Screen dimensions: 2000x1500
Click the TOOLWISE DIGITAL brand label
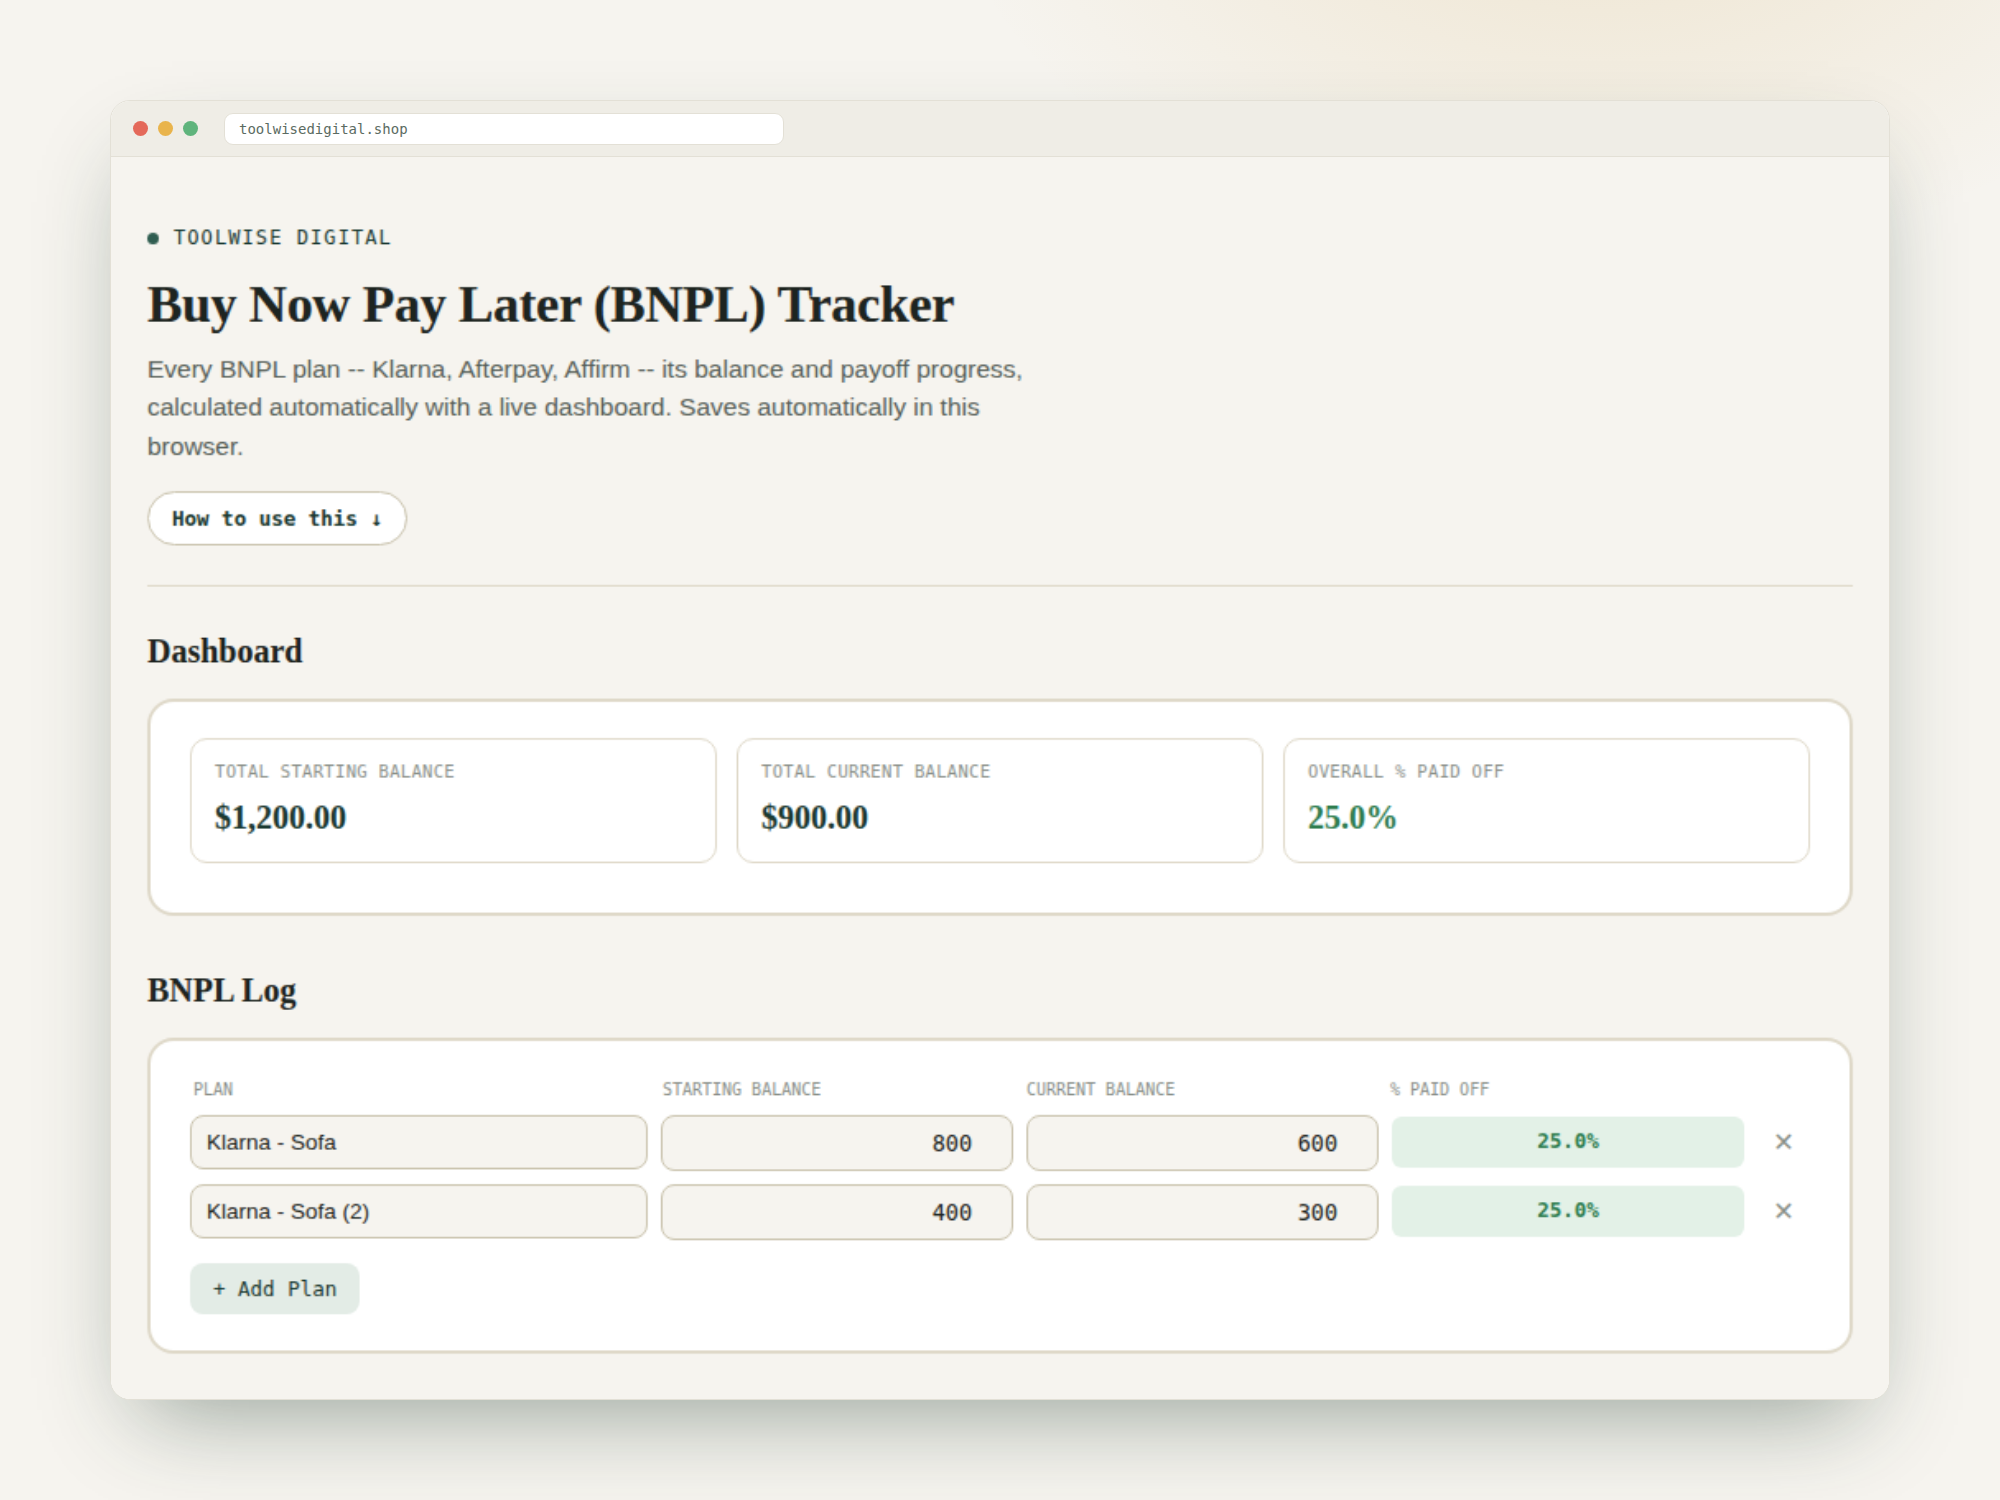tap(282, 238)
